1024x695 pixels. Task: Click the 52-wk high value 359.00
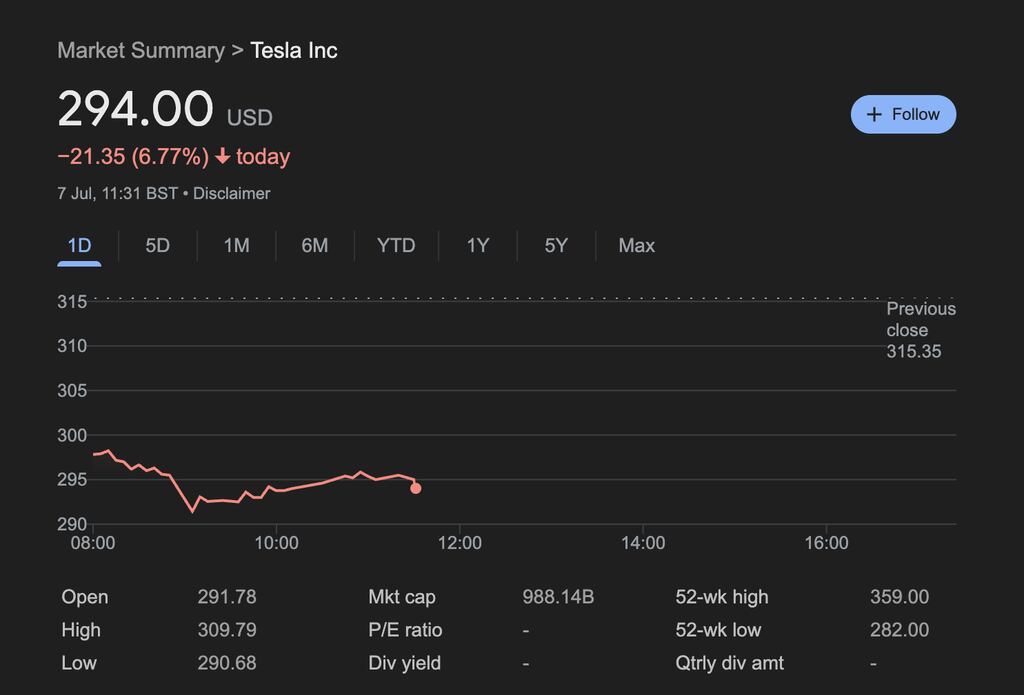pos(899,597)
